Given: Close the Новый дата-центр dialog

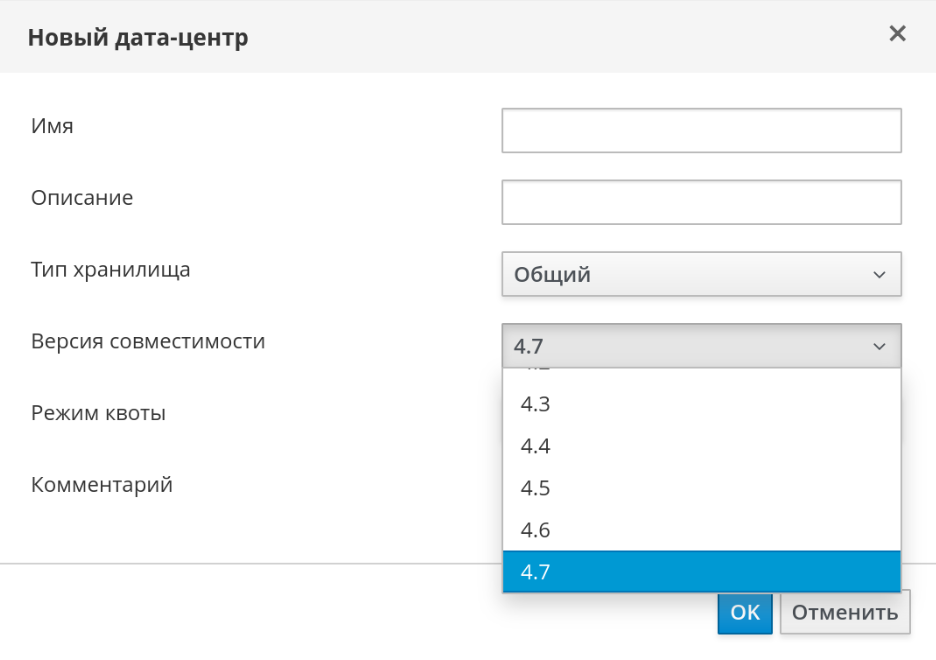Looking at the screenshot, I should tap(897, 34).
